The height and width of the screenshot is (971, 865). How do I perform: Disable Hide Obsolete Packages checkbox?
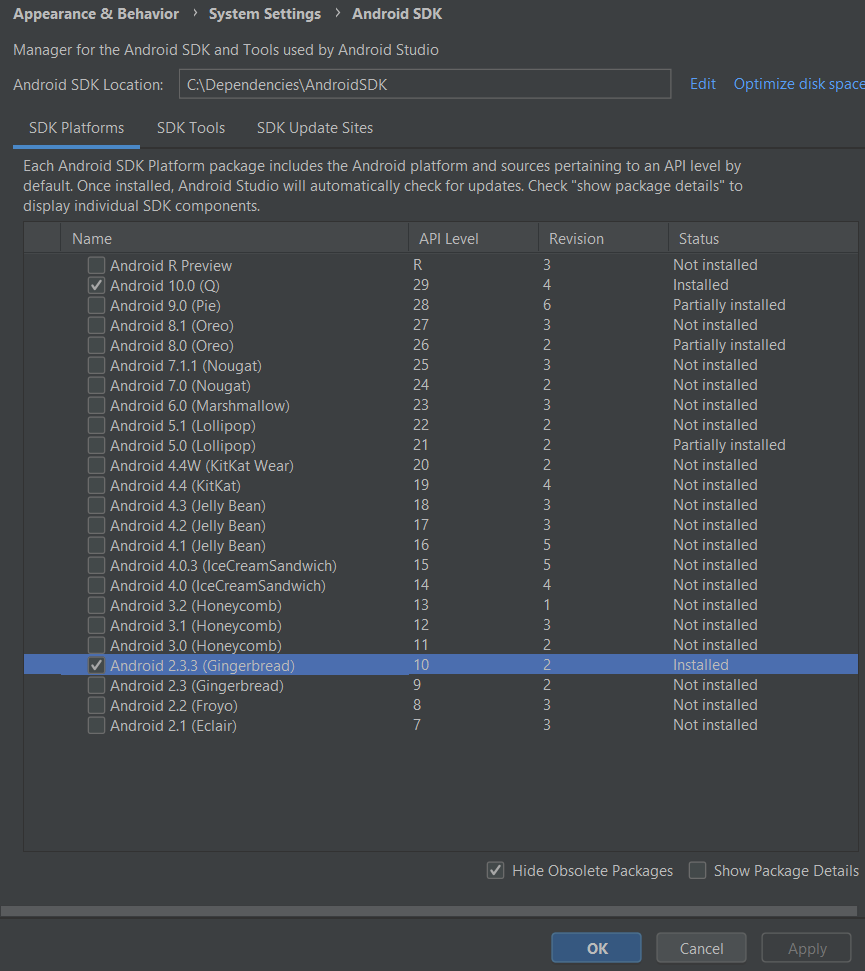pos(495,870)
